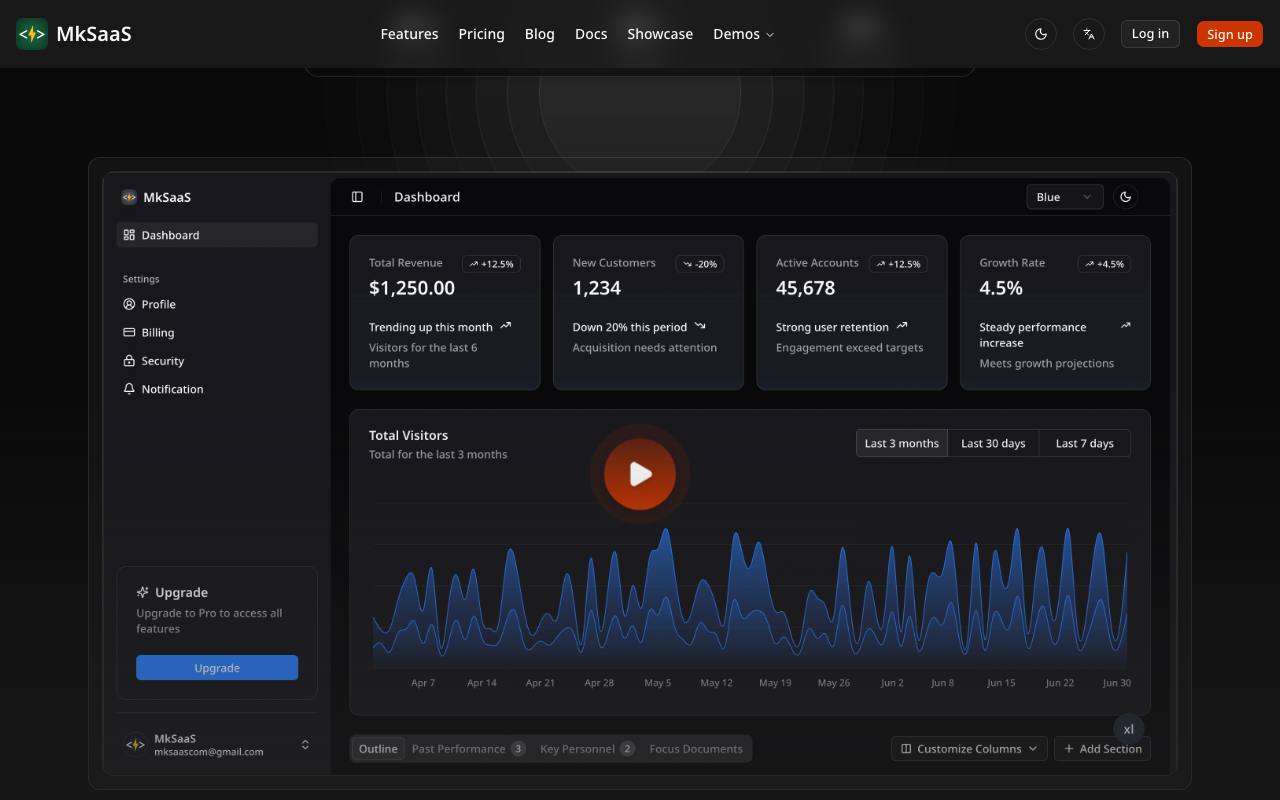Image resolution: width=1280 pixels, height=800 pixels.
Task: Click the May 12 axis label
Action: 716,683
